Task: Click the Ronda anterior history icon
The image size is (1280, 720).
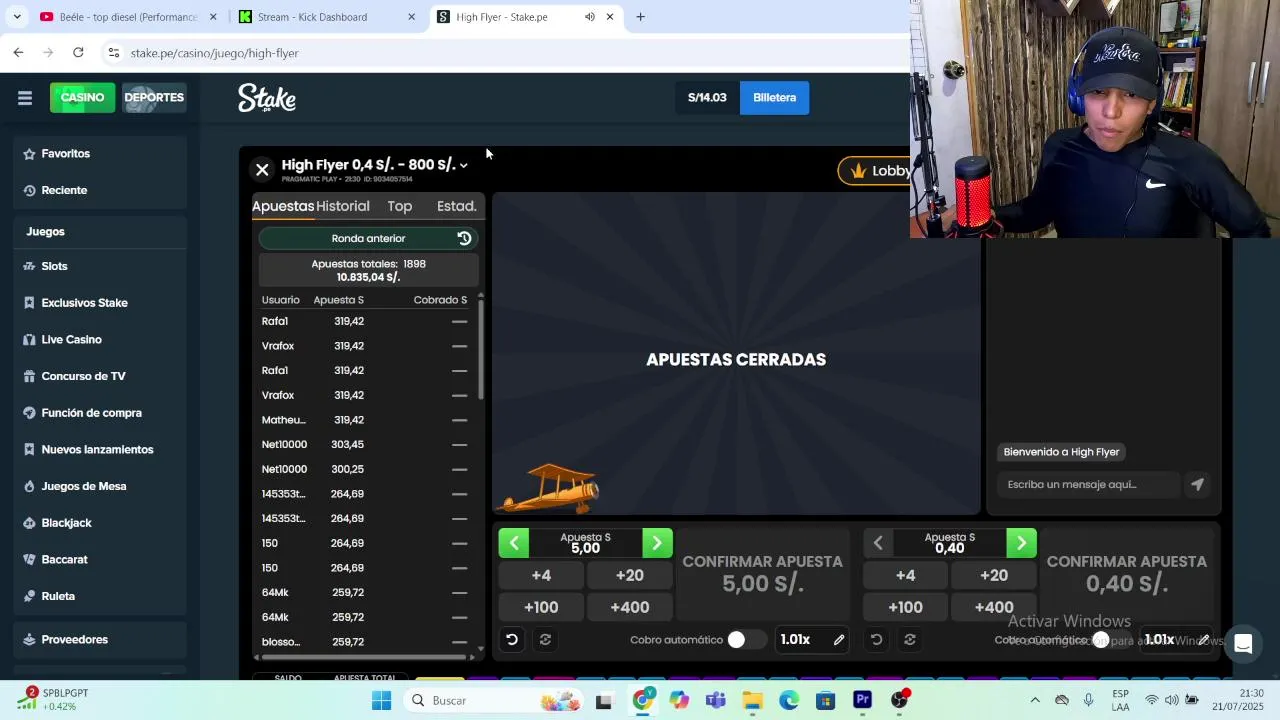Action: coord(464,238)
